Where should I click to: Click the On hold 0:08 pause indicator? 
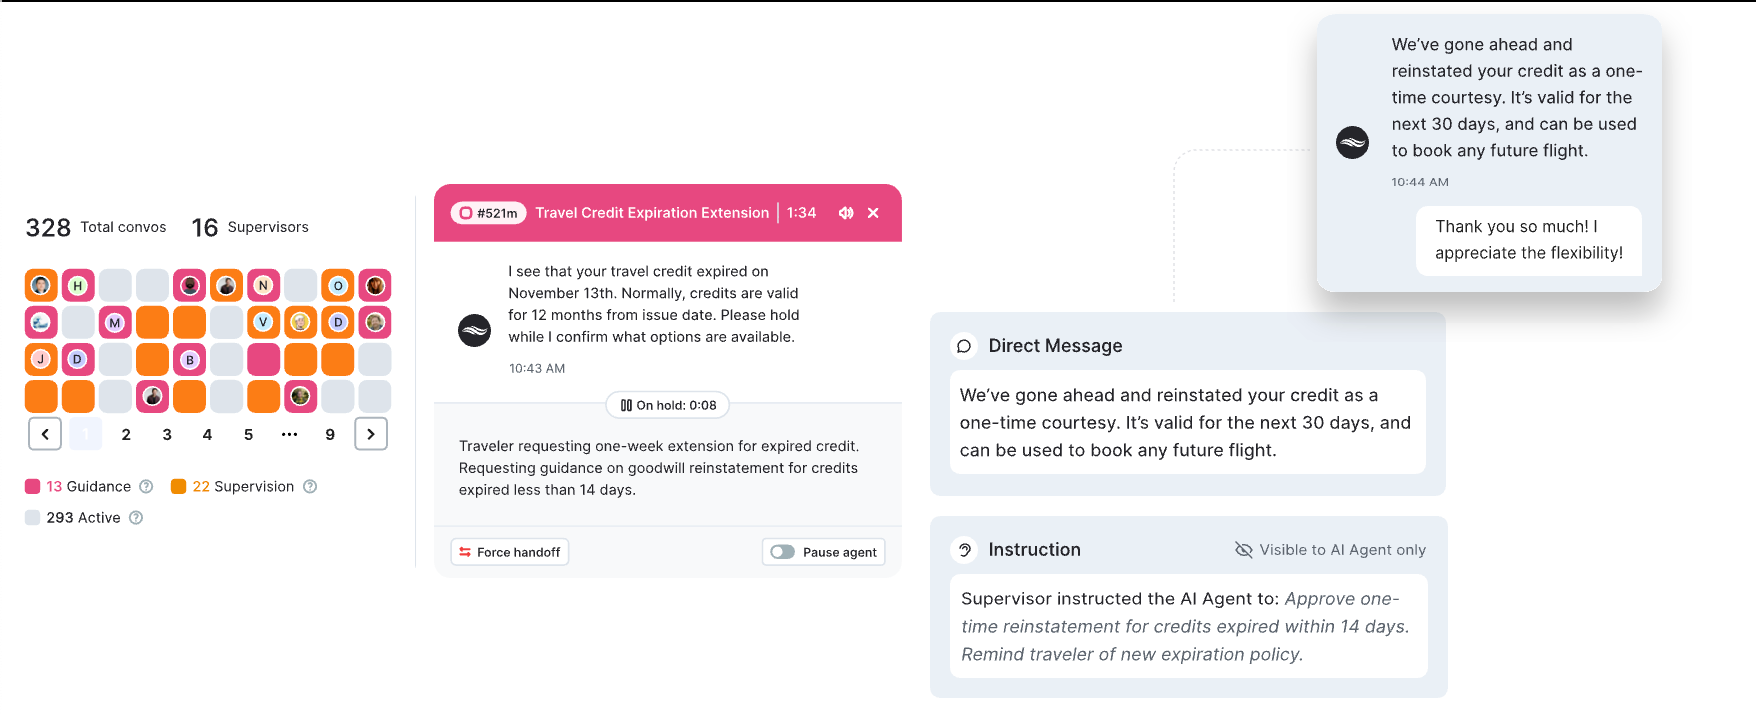(668, 405)
